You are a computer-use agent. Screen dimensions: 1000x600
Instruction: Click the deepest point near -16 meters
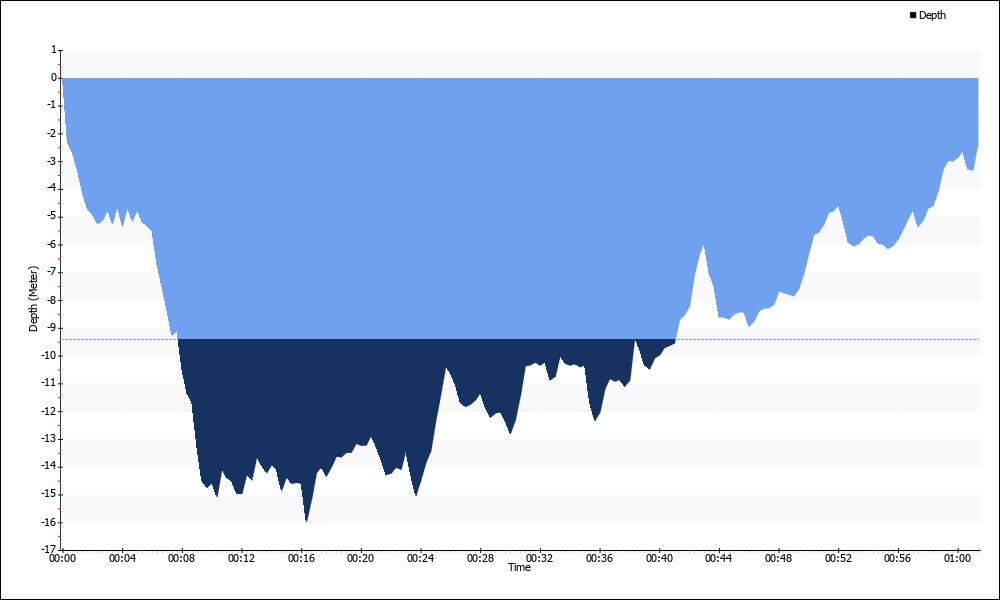tap(307, 521)
